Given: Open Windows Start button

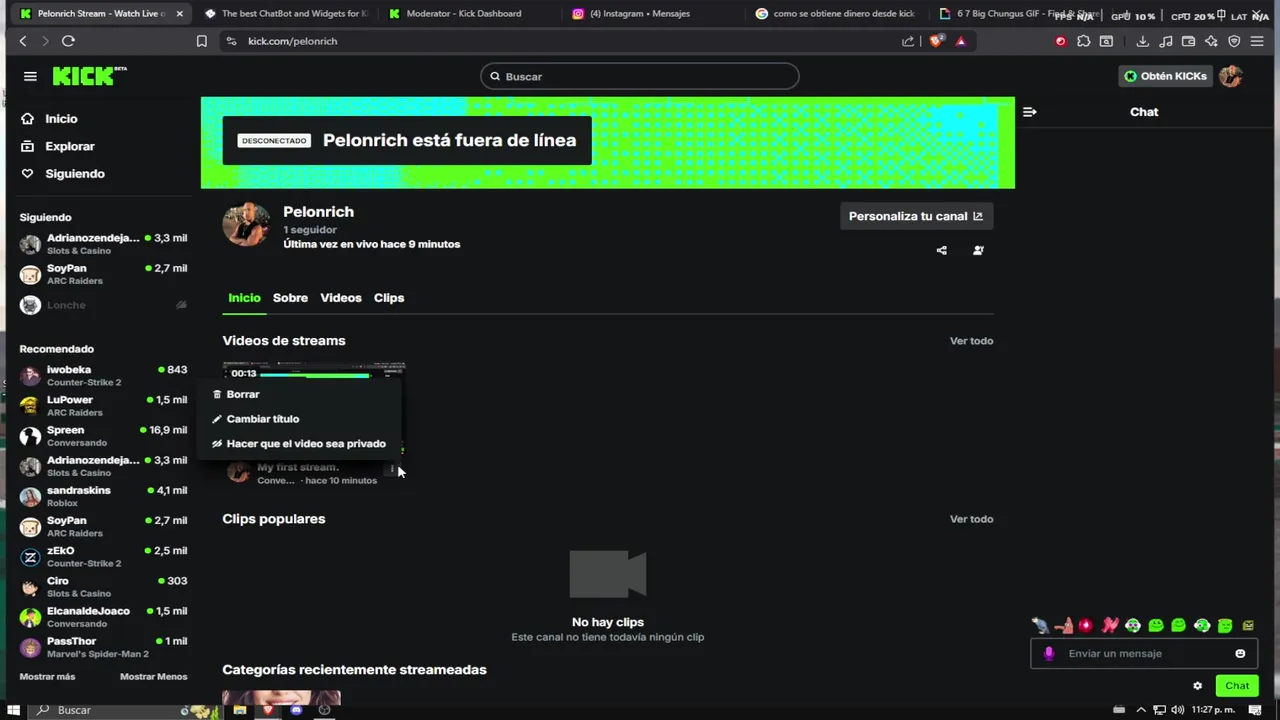Looking at the screenshot, I should coord(14,710).
